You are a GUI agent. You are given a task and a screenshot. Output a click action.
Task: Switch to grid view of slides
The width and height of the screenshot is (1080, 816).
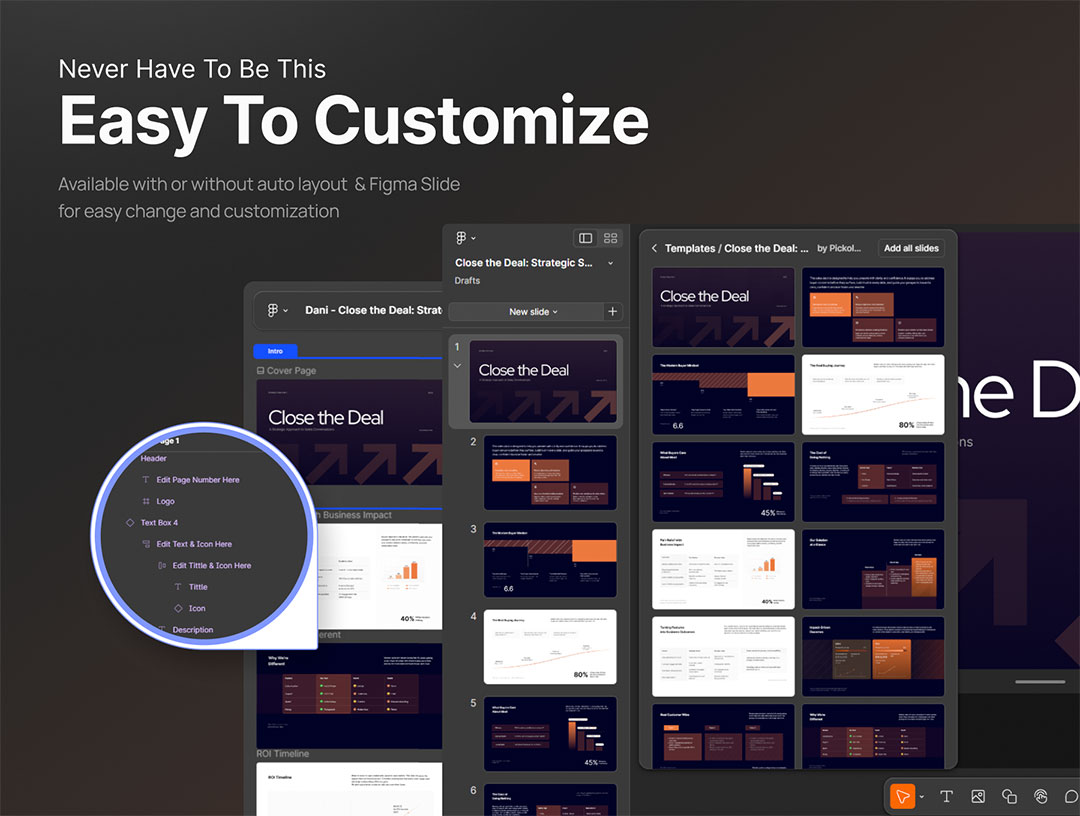(x=610, y=238)
